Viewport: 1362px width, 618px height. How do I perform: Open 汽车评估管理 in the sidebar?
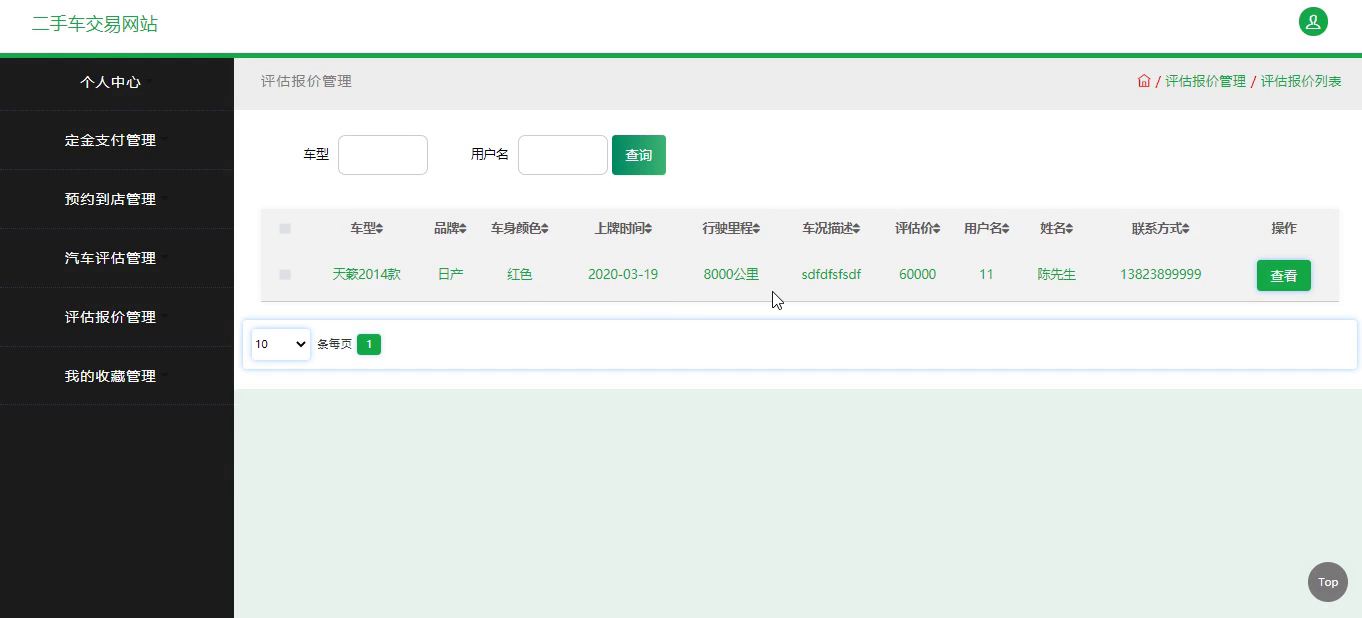111,258
